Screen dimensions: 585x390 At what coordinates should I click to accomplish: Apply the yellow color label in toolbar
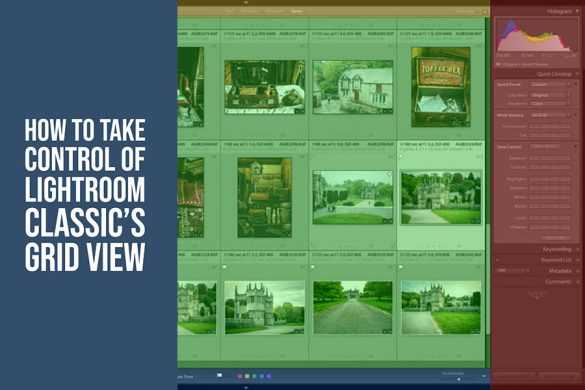click(247, 376)
